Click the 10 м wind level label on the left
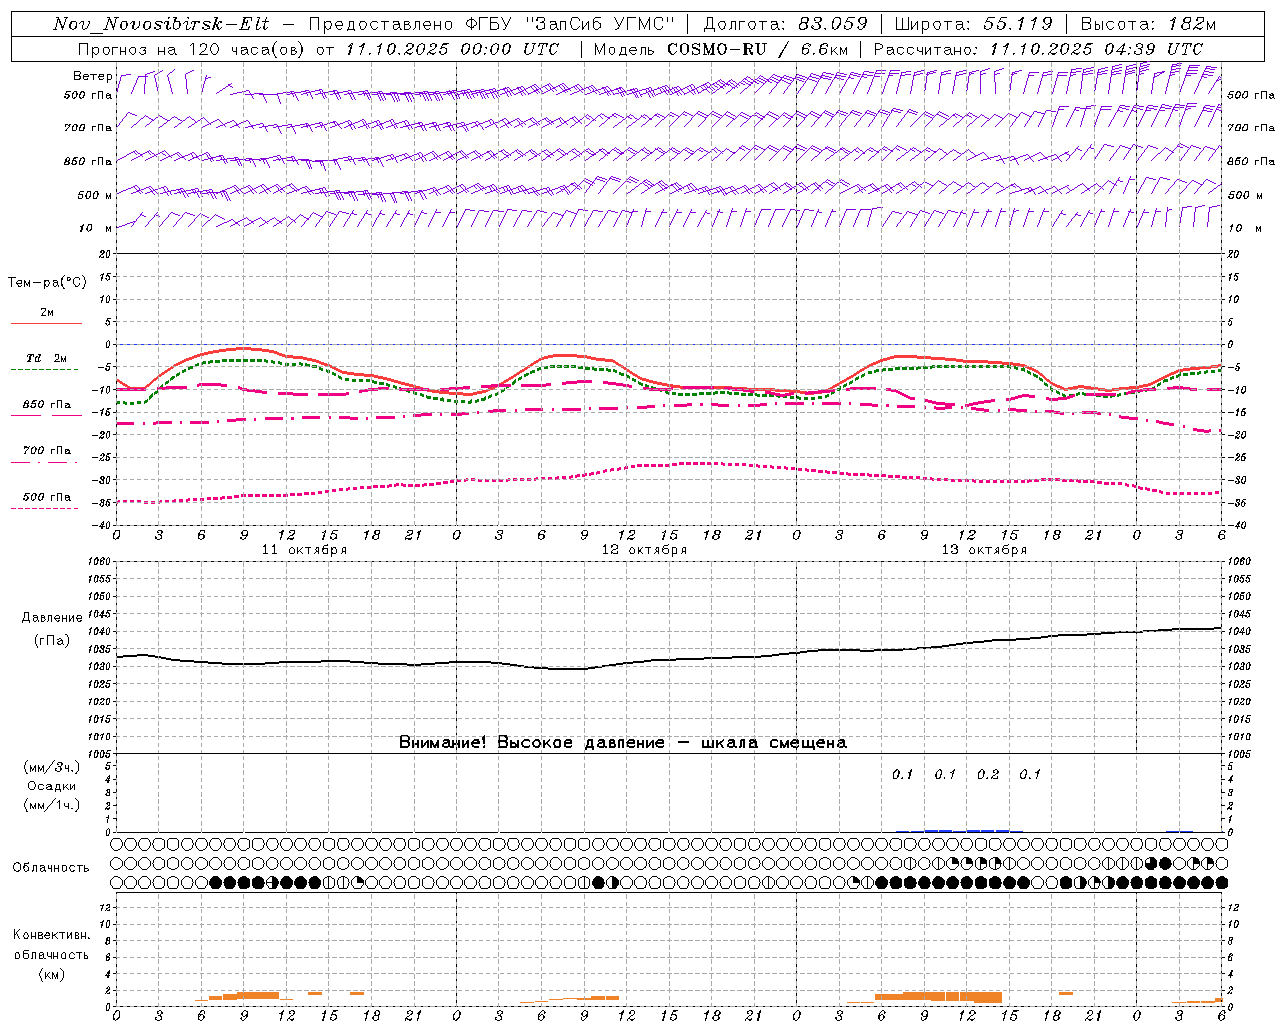This screenshot has height=1024, width=1280. pyautogui.click(x=95, y=229)
